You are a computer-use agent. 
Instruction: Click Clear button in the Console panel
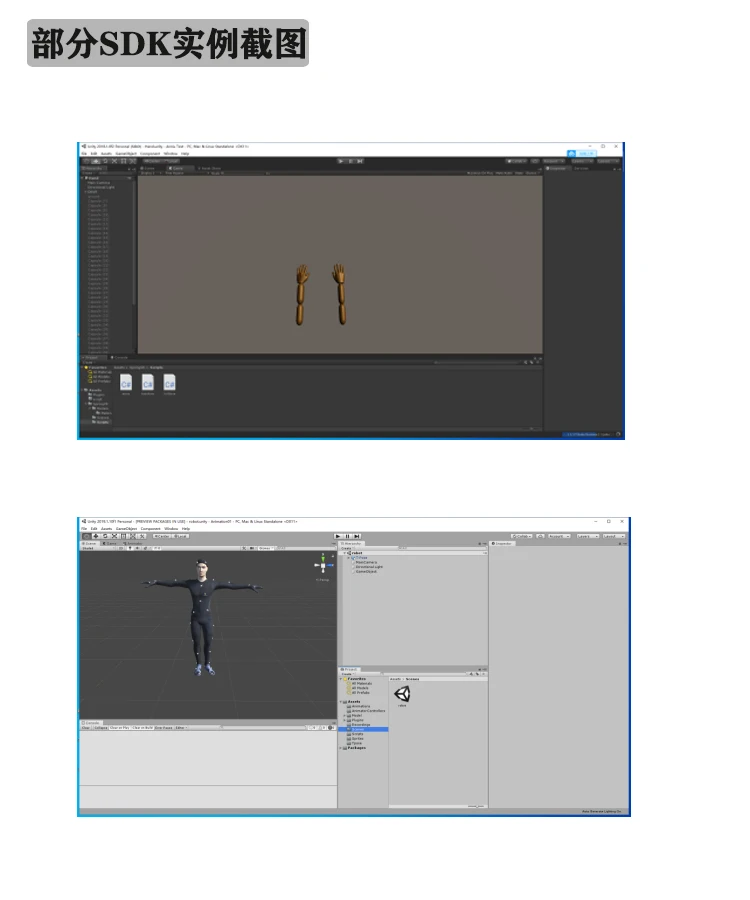(86, 727)
